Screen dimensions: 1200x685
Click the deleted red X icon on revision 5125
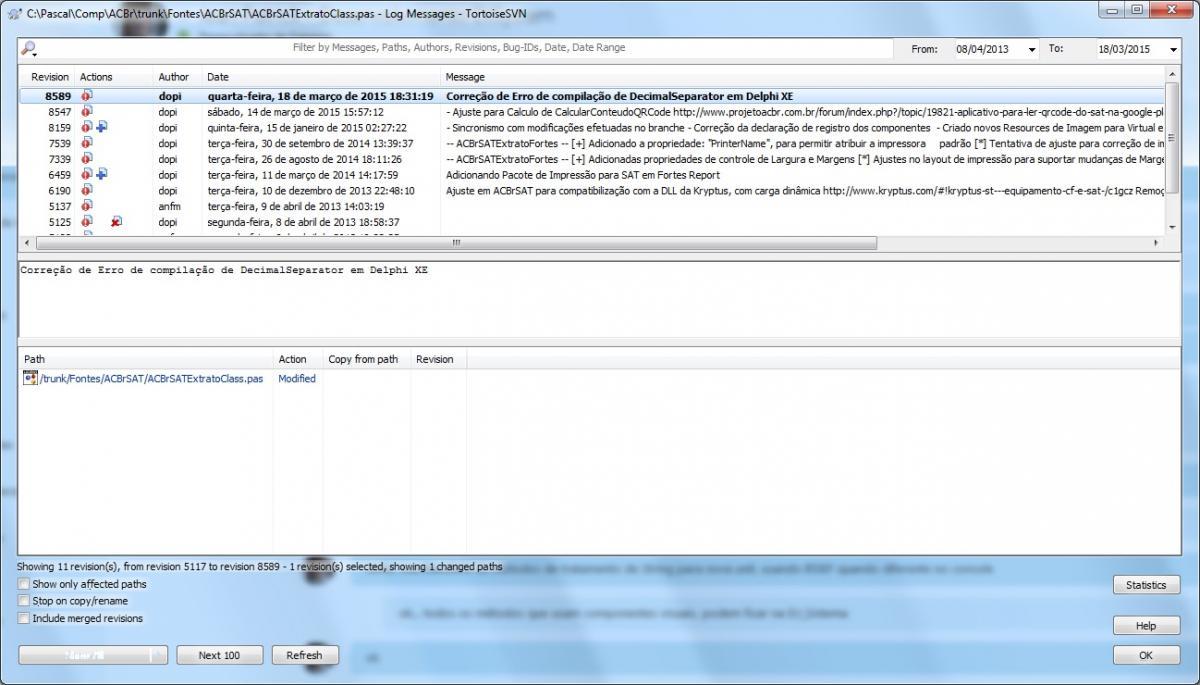point(116,222)
